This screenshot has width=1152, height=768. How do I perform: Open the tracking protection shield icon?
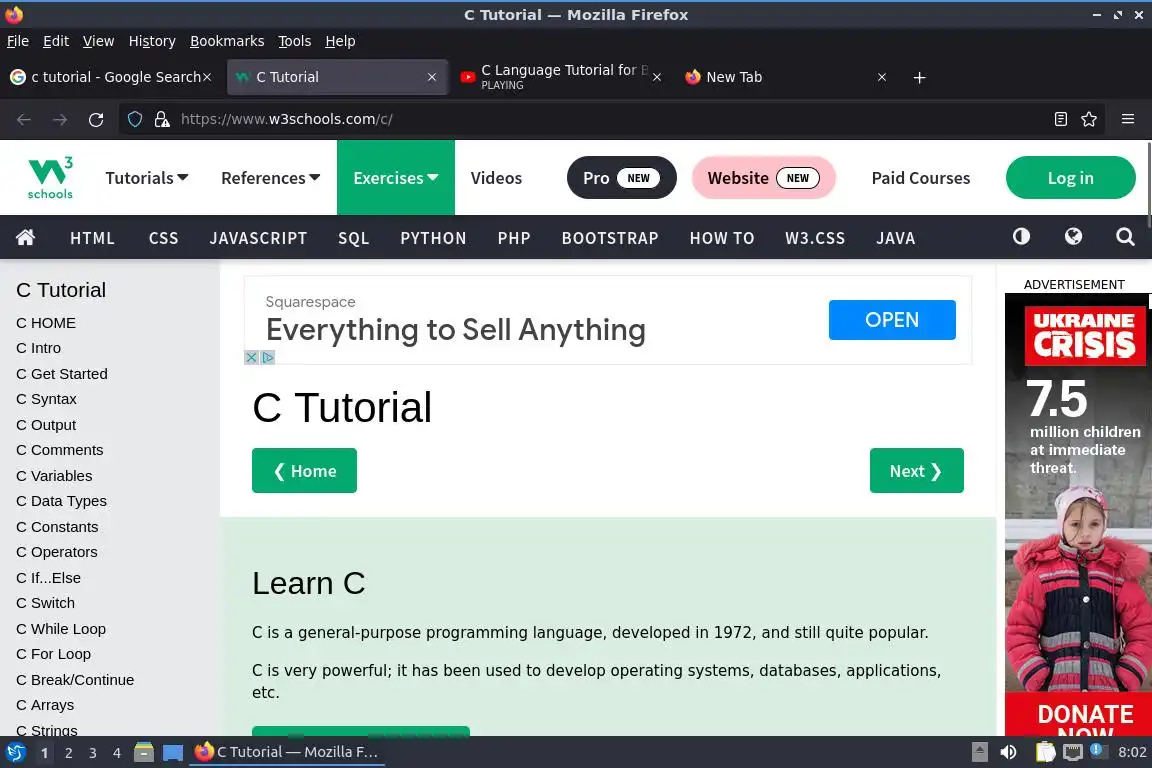click(x=135, y=119)
